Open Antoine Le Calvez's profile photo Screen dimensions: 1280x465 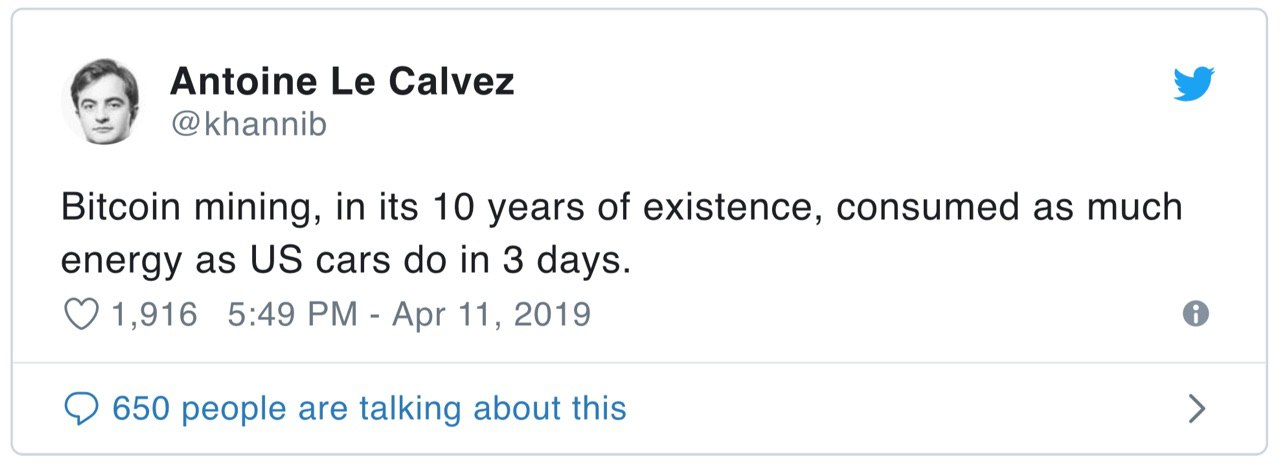(x=101, y=100)
